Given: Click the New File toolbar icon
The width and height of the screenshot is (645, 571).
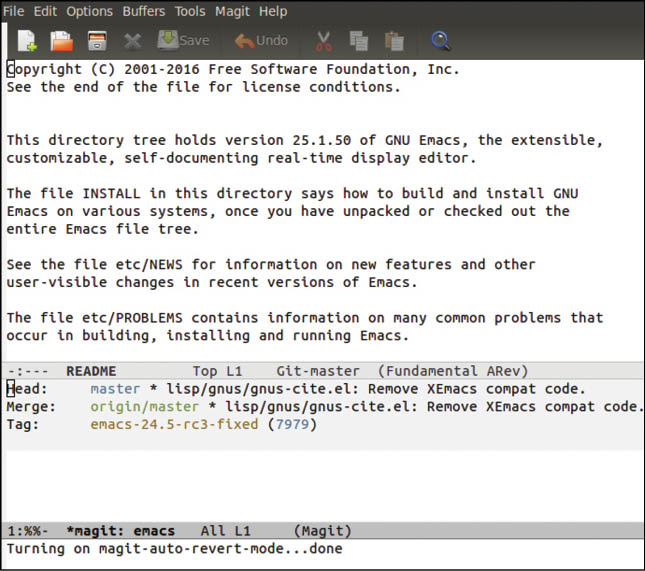Looking at the screenshot, I should coord(27,41).
